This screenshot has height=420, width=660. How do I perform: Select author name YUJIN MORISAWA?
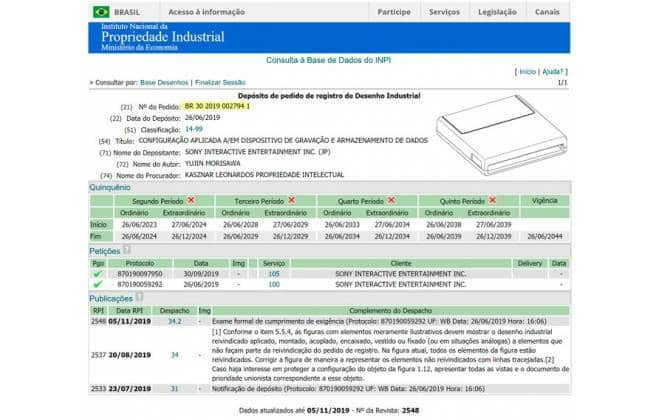pos(213,163)
